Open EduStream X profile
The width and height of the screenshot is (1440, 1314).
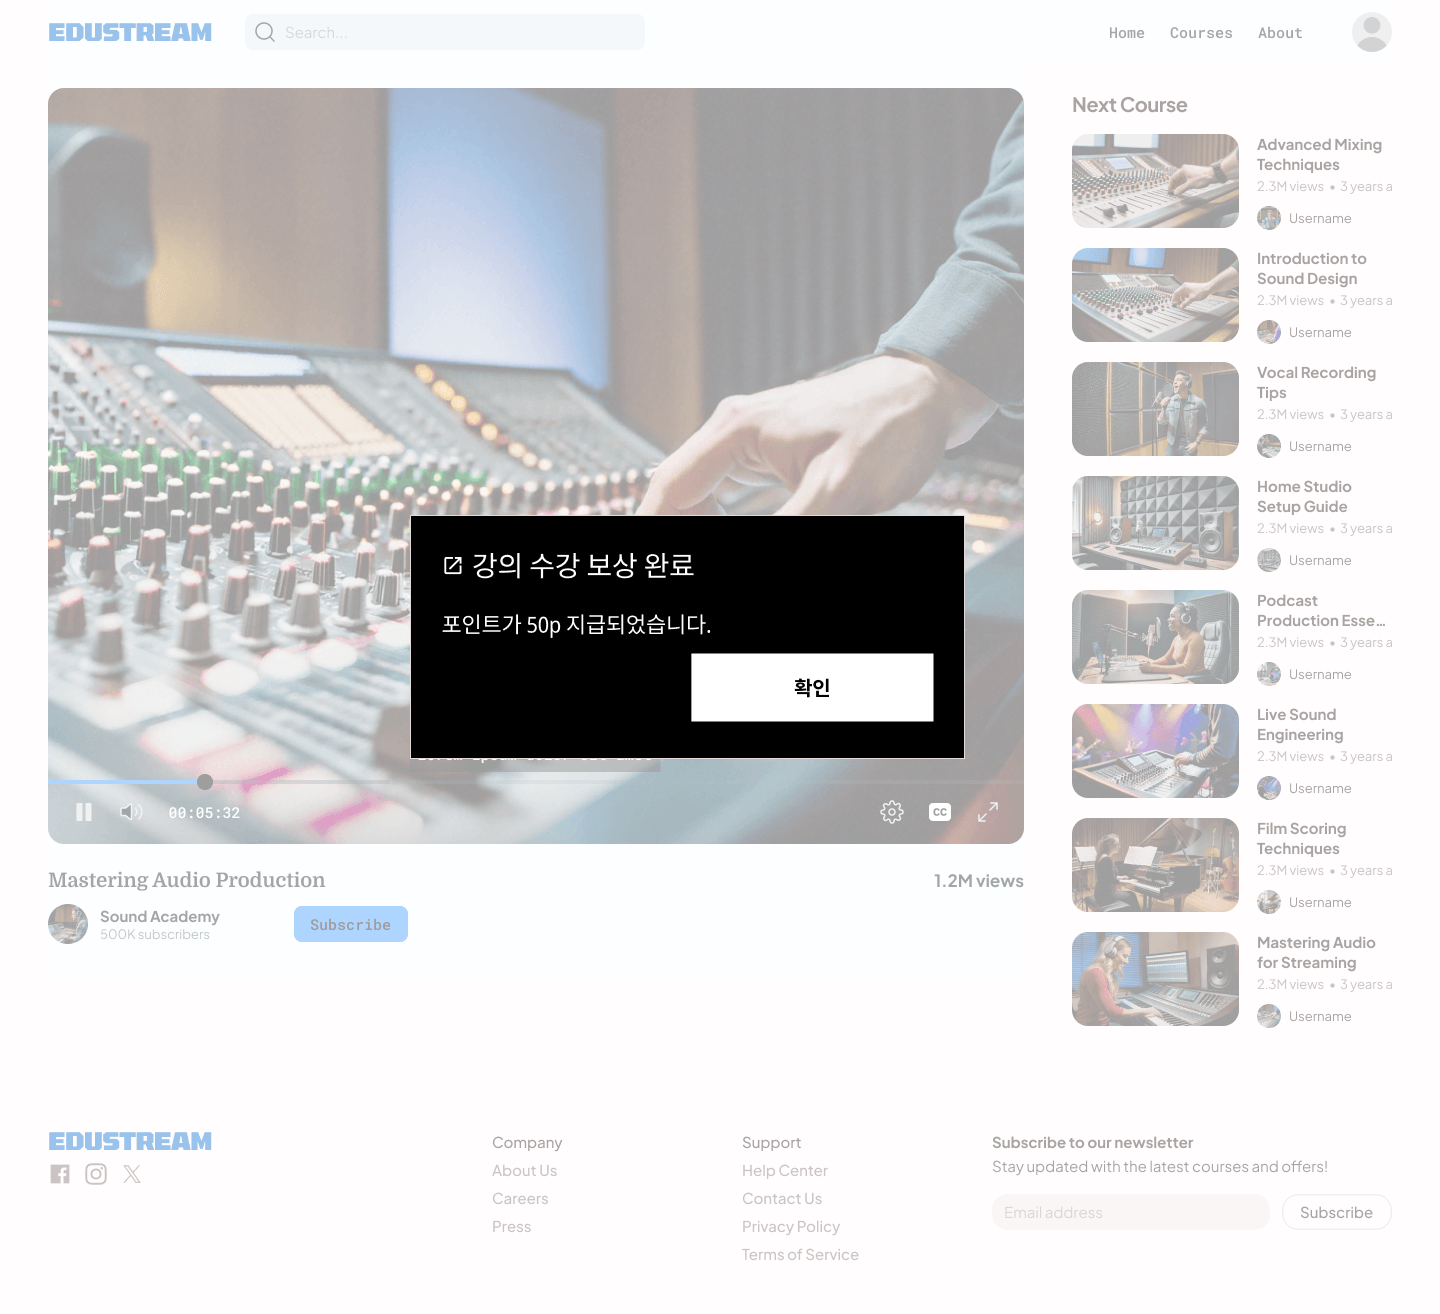[132, 1174]
